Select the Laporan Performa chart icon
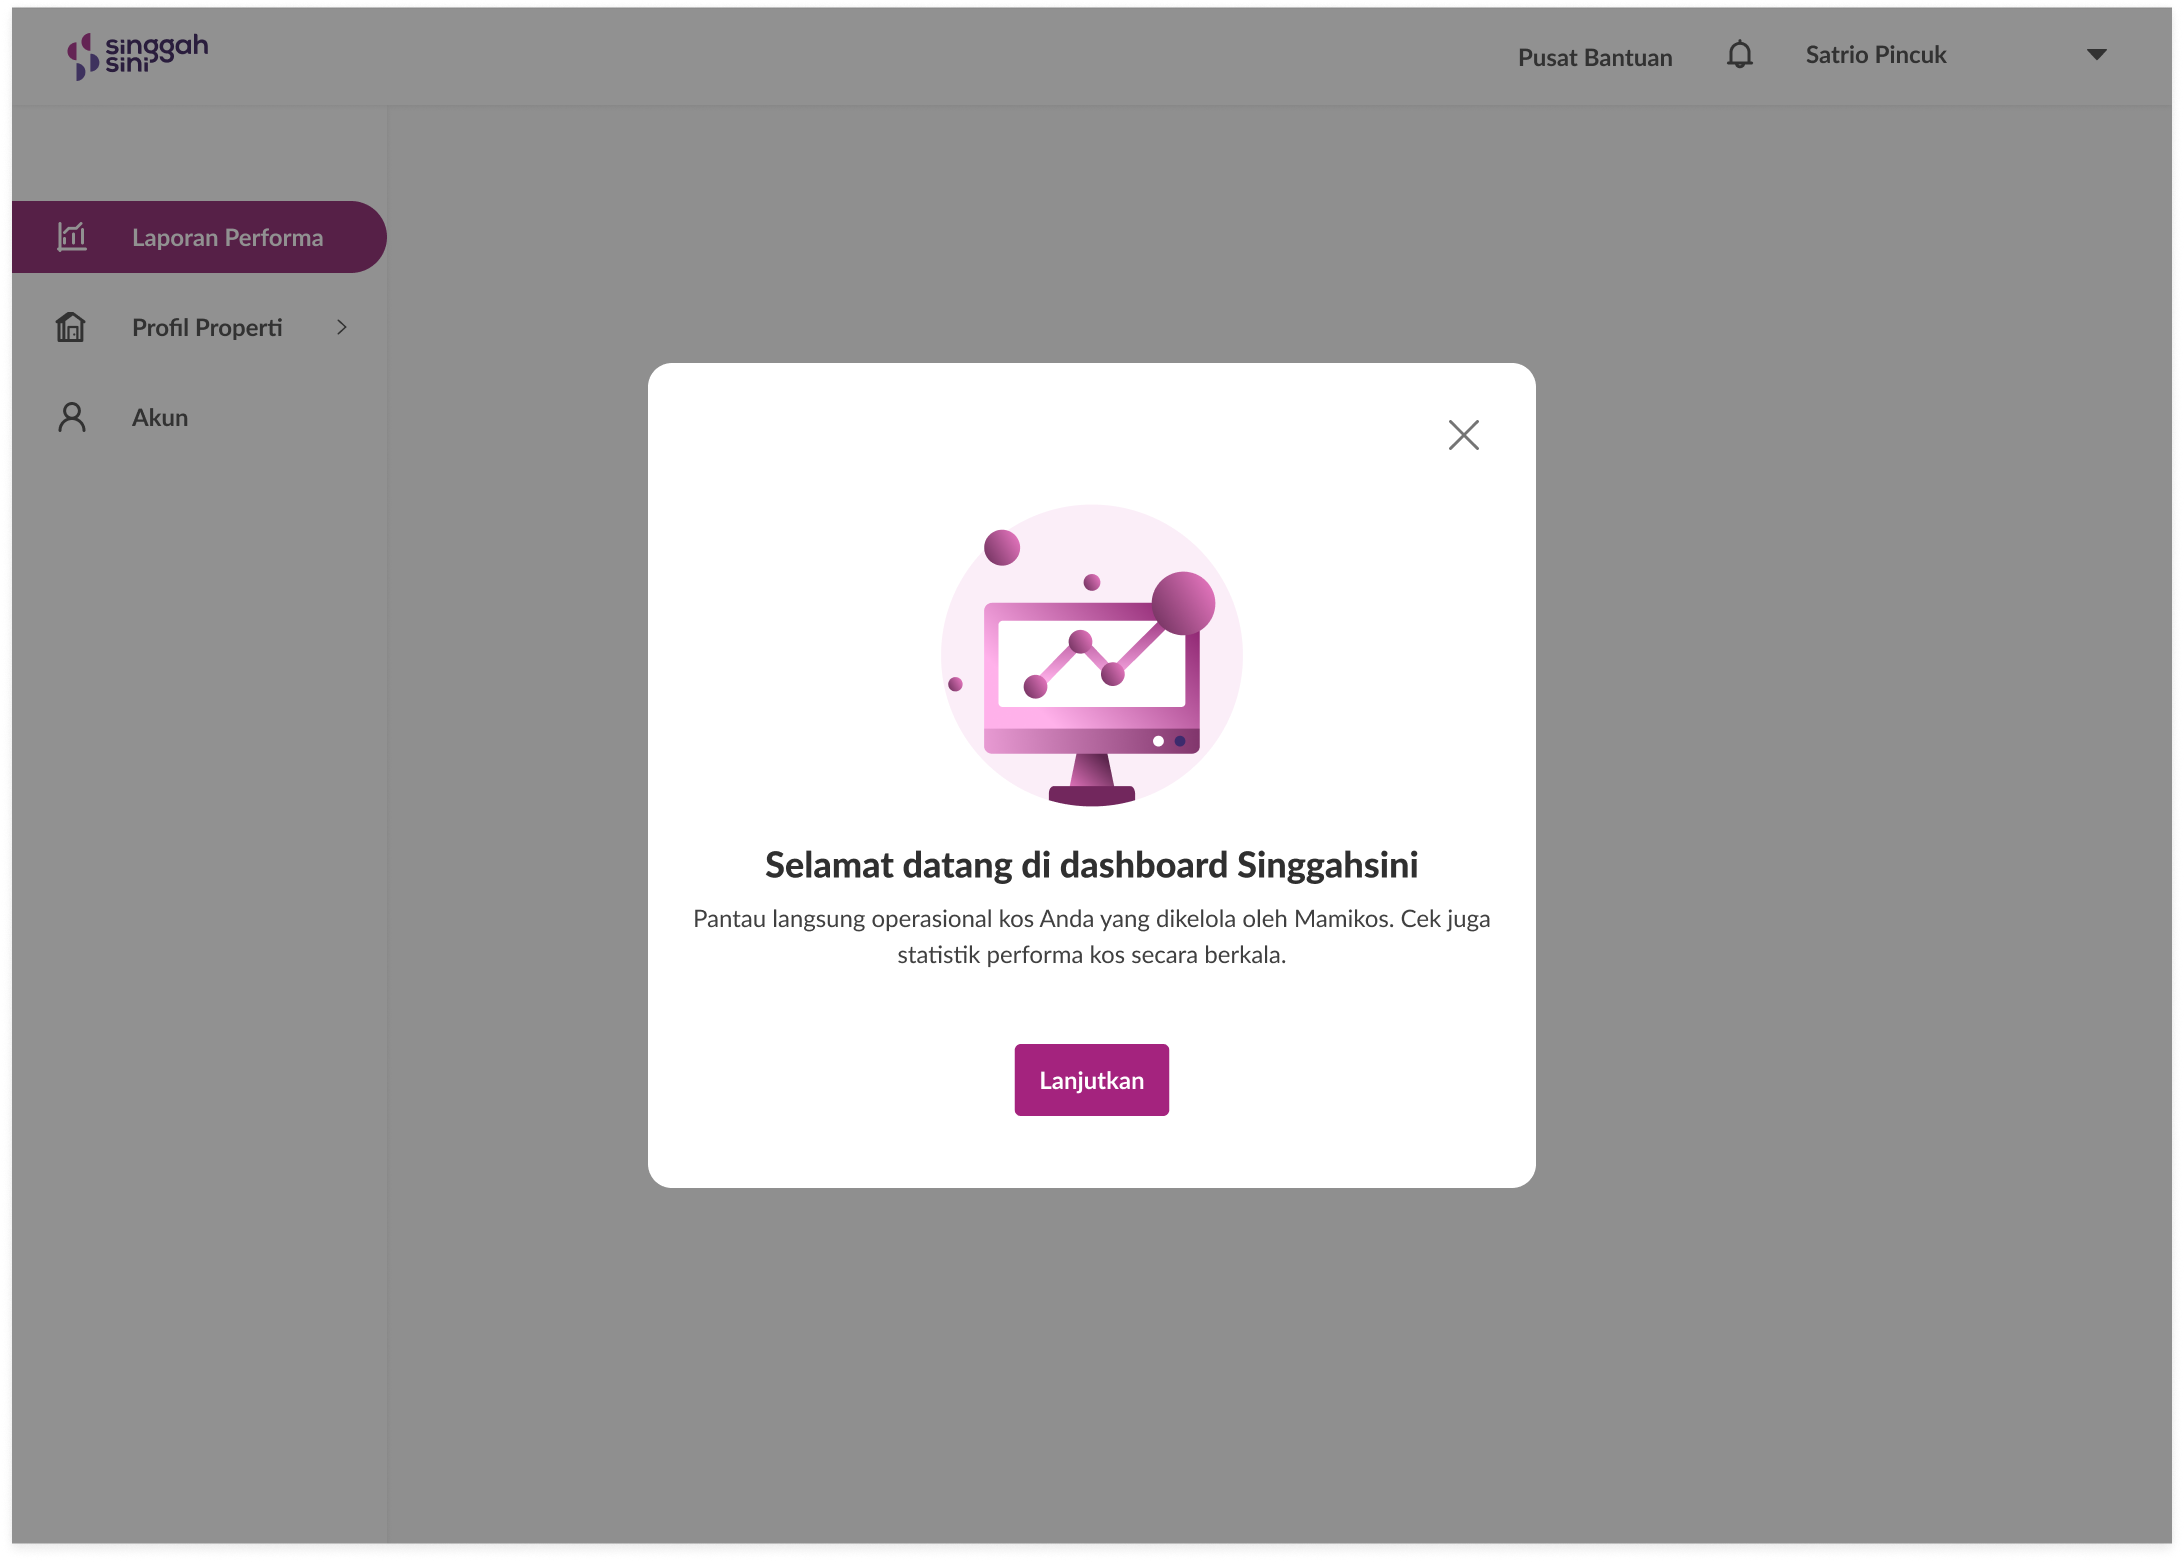The height and width of the screenshot is (1562, 2184). pos(71,237)
